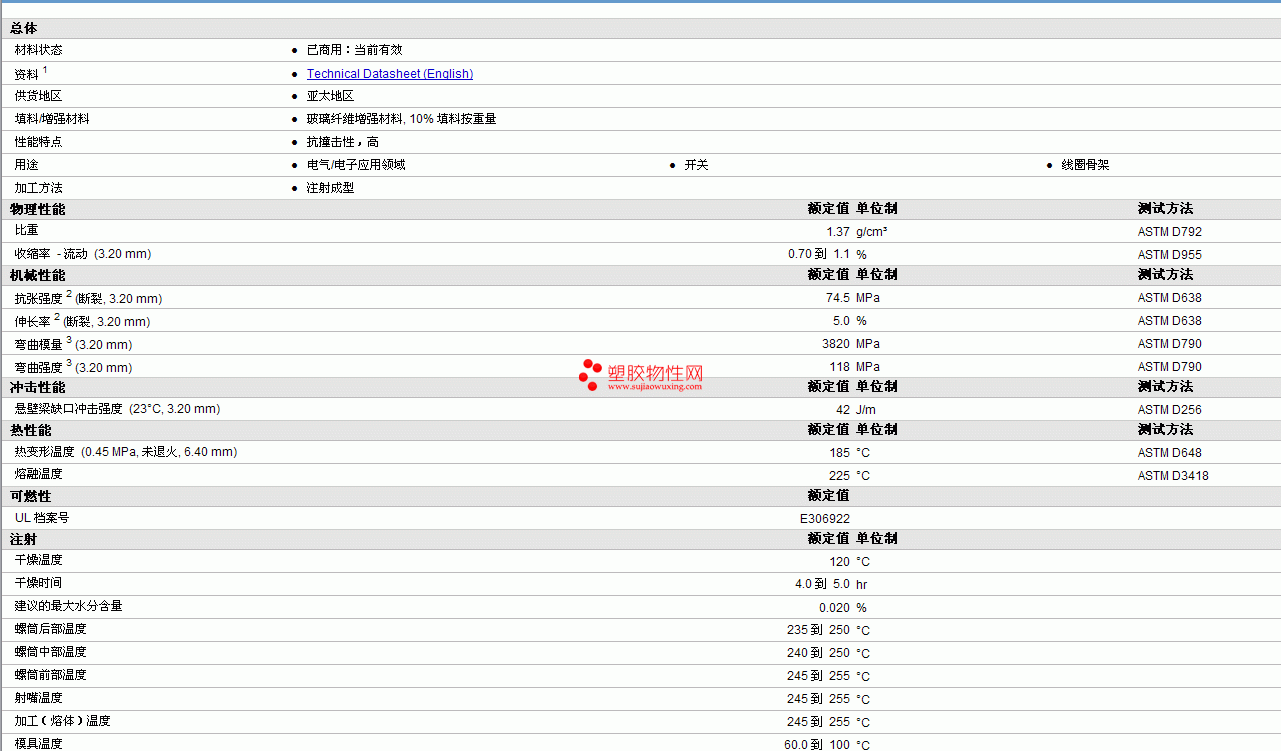Click the '玻璃纤维增强材料, 10% 填料按重量' text
This screenshot has width=1281, height=751.
(x=402, y=119)
